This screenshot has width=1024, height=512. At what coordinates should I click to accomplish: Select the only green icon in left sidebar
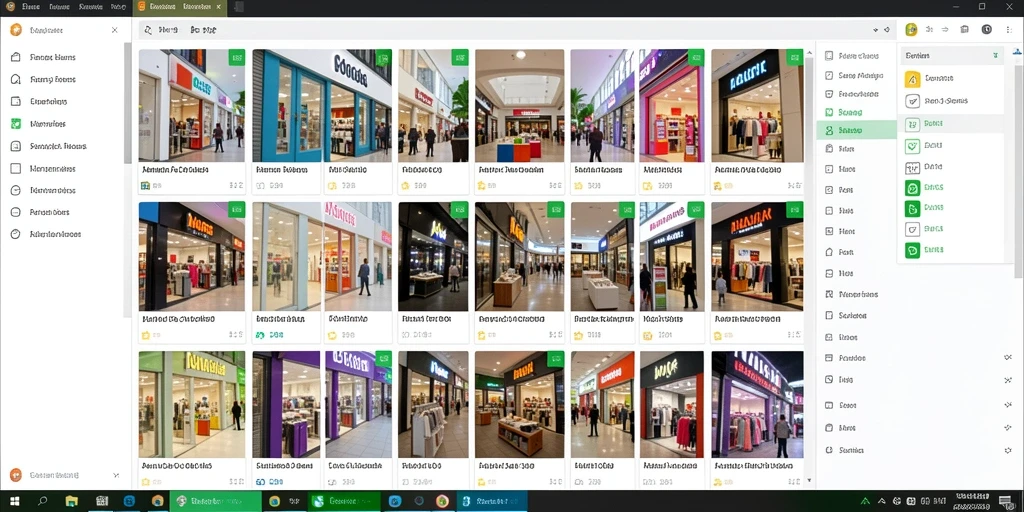pos(16,124)
